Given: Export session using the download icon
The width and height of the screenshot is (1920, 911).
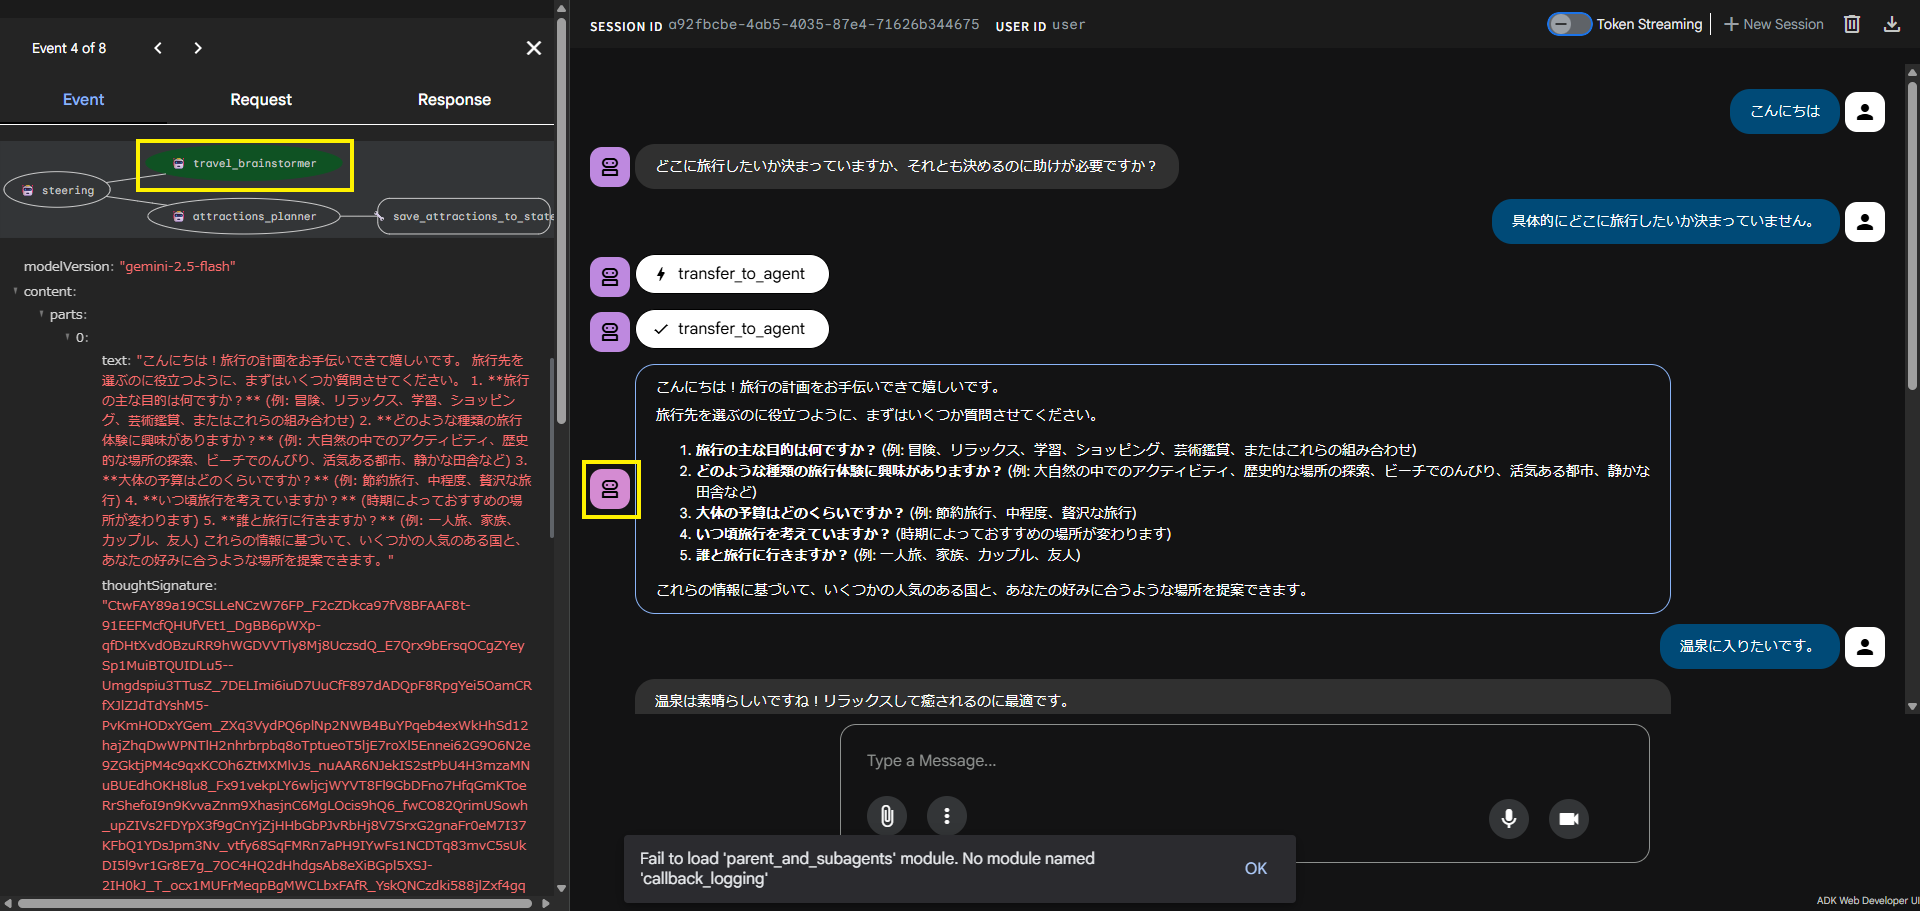Looking at the screenshot, I should click(1891, 24).
